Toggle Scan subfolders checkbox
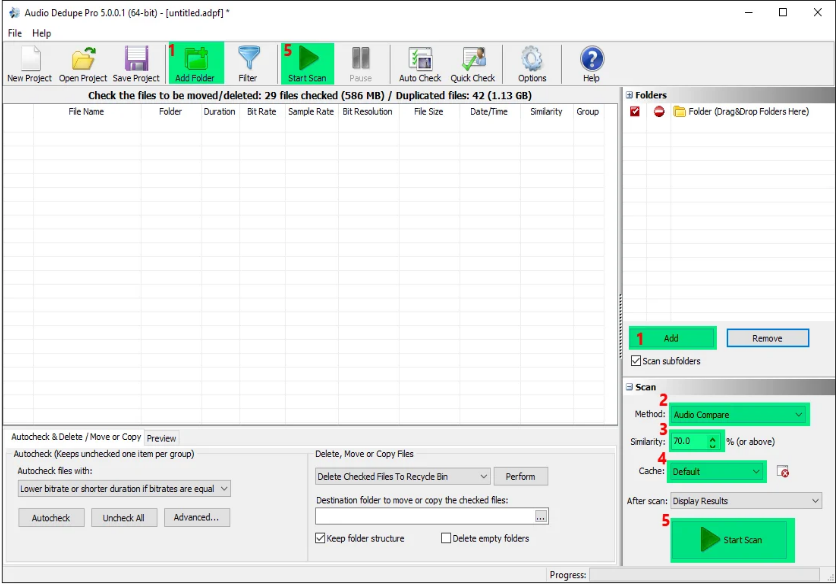This screenshot has width=836, height=584. (x=636, y=361)
